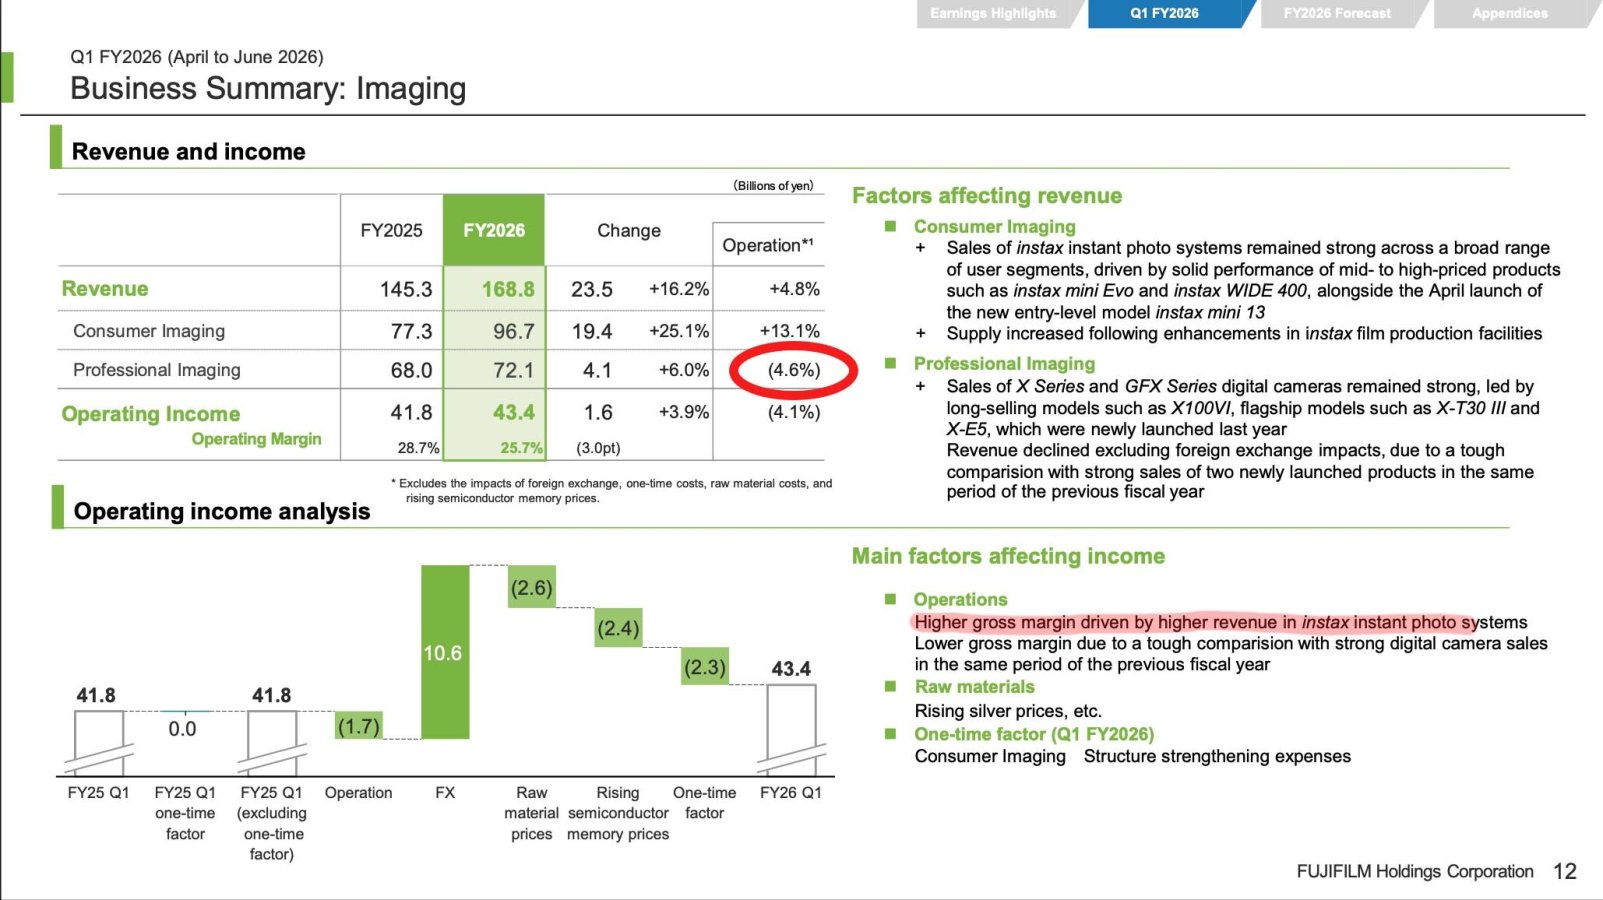Click the 'Revenue and income' section heading

(189, 152)
